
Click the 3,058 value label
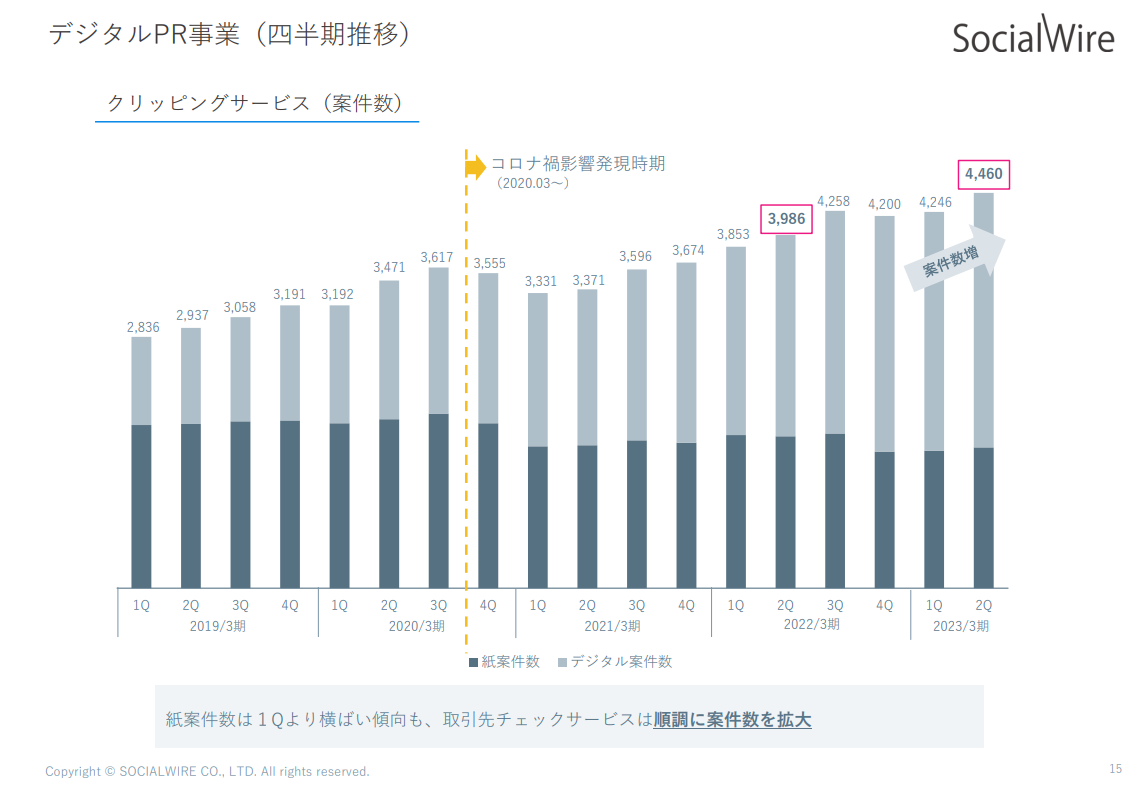point(240,307)
